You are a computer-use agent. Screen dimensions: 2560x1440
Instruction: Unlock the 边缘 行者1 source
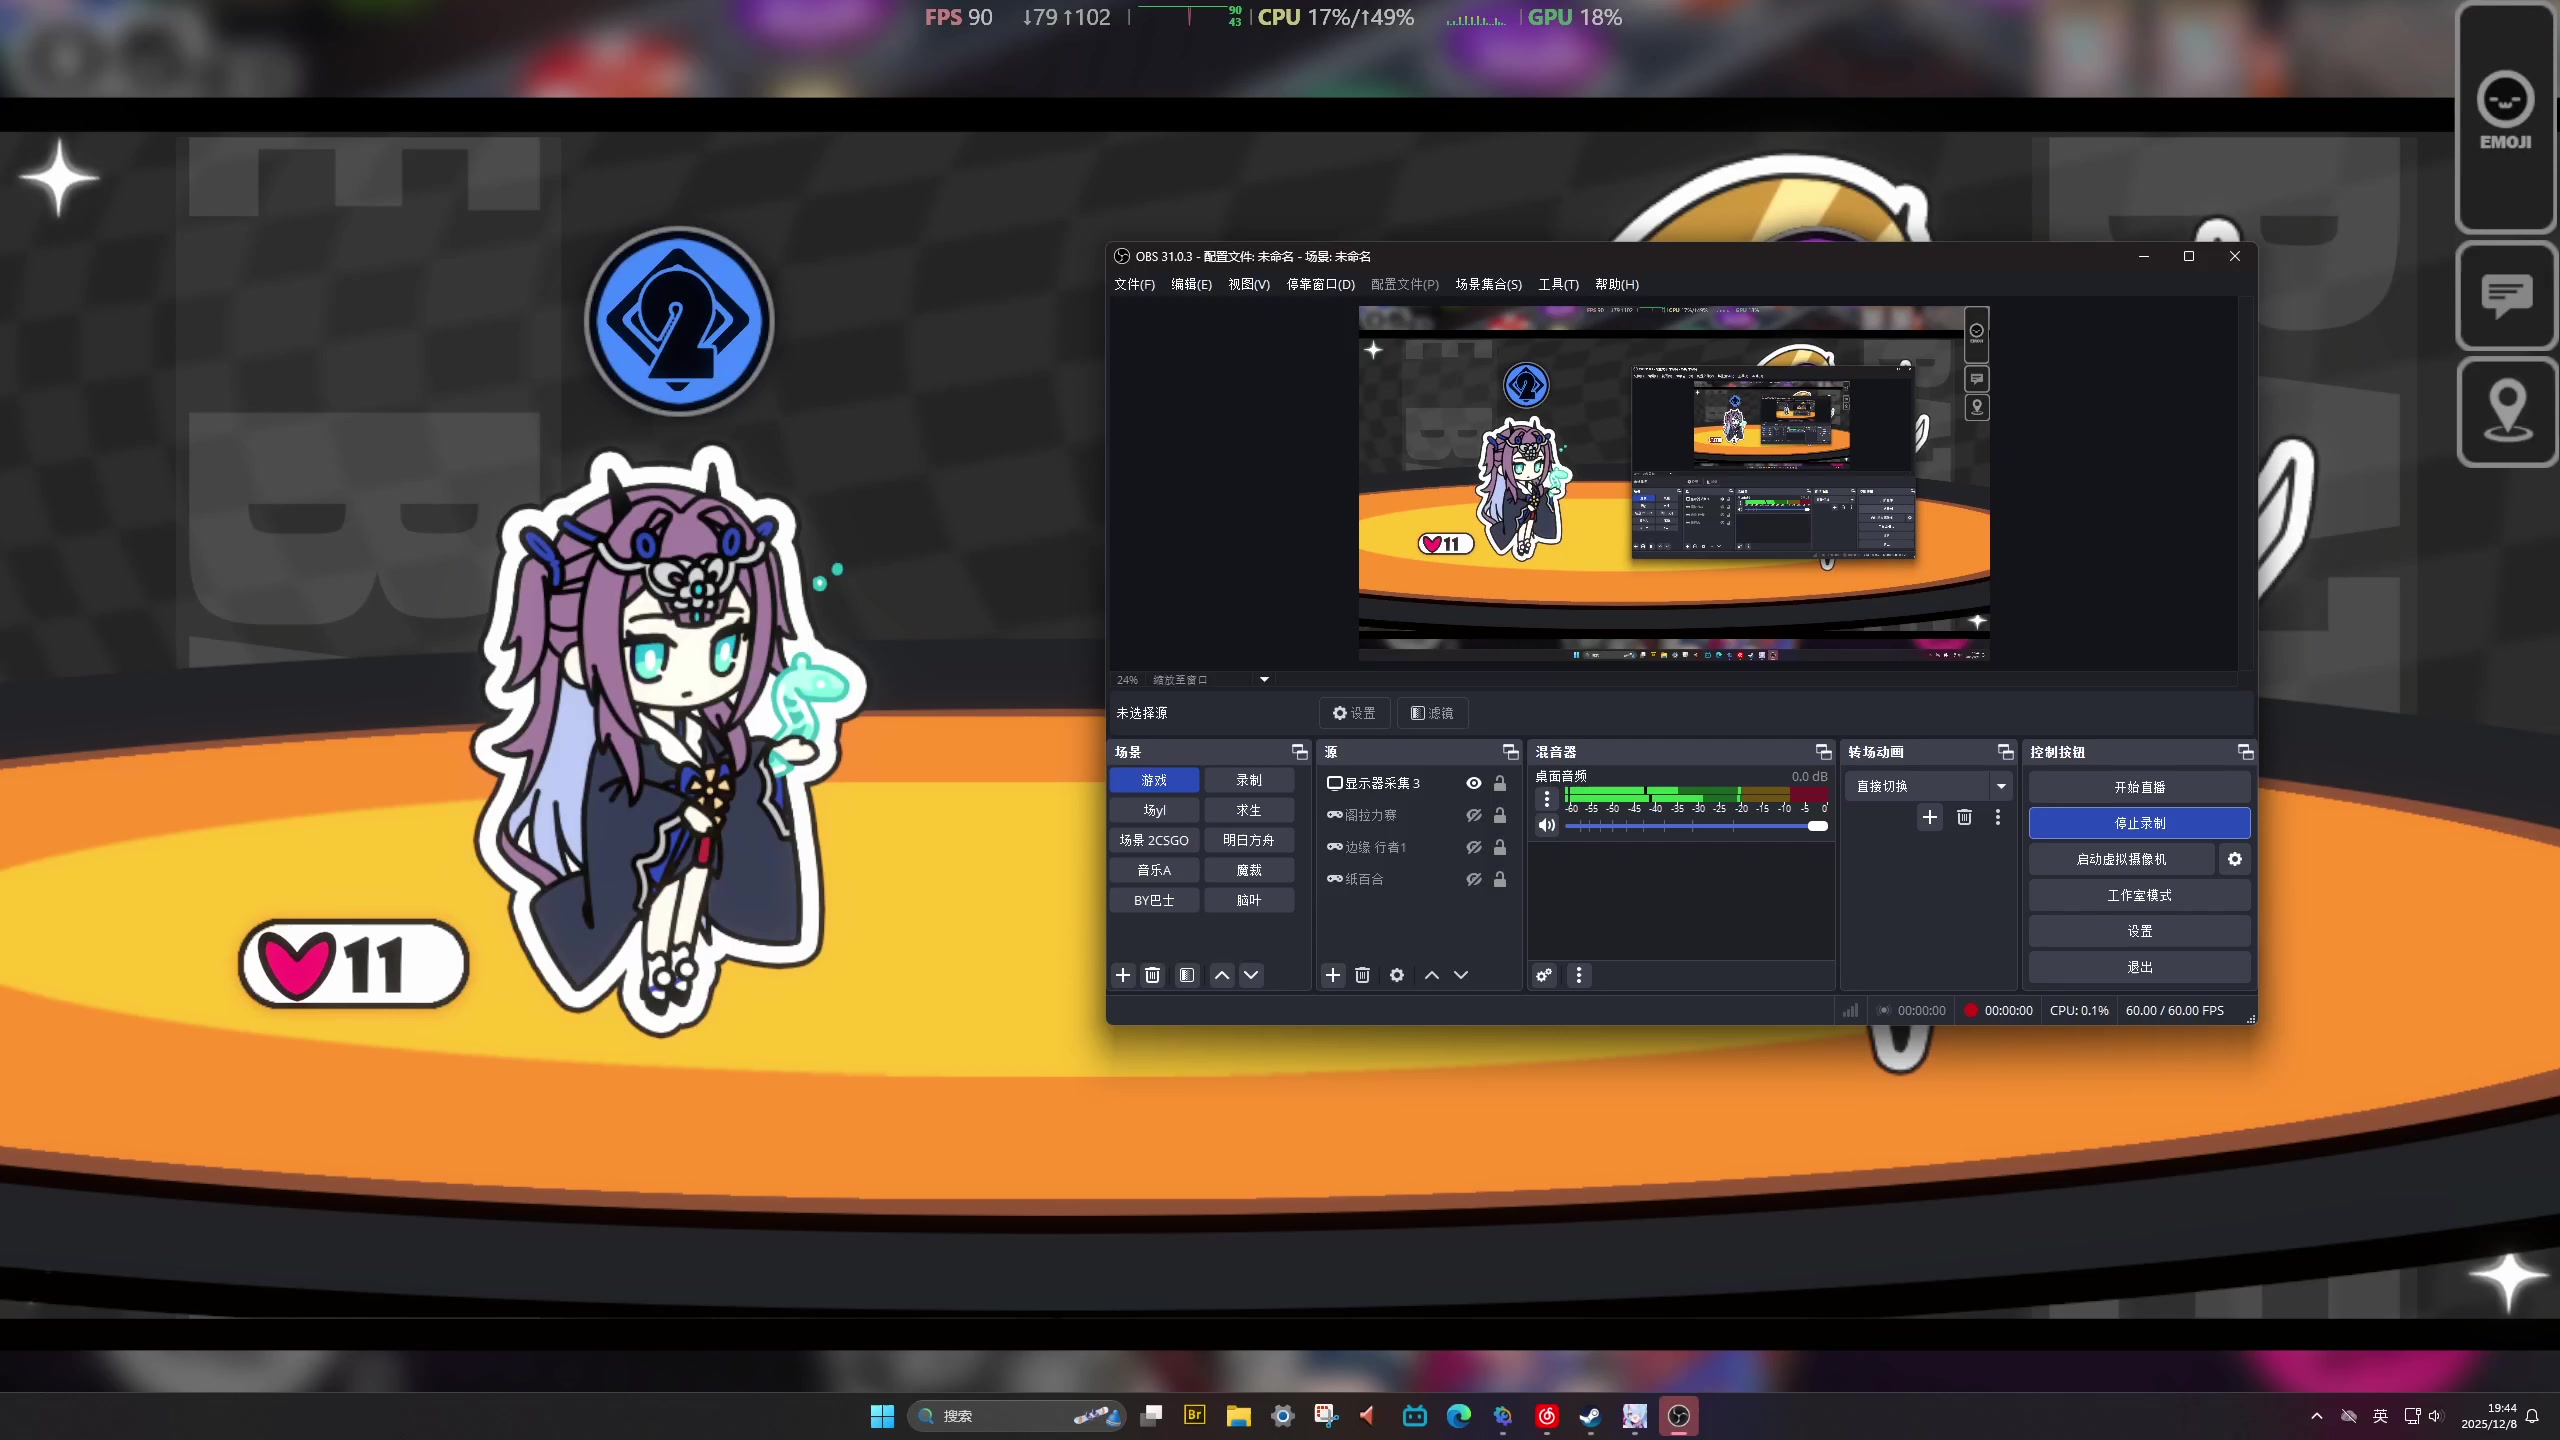coord(1500,847)
